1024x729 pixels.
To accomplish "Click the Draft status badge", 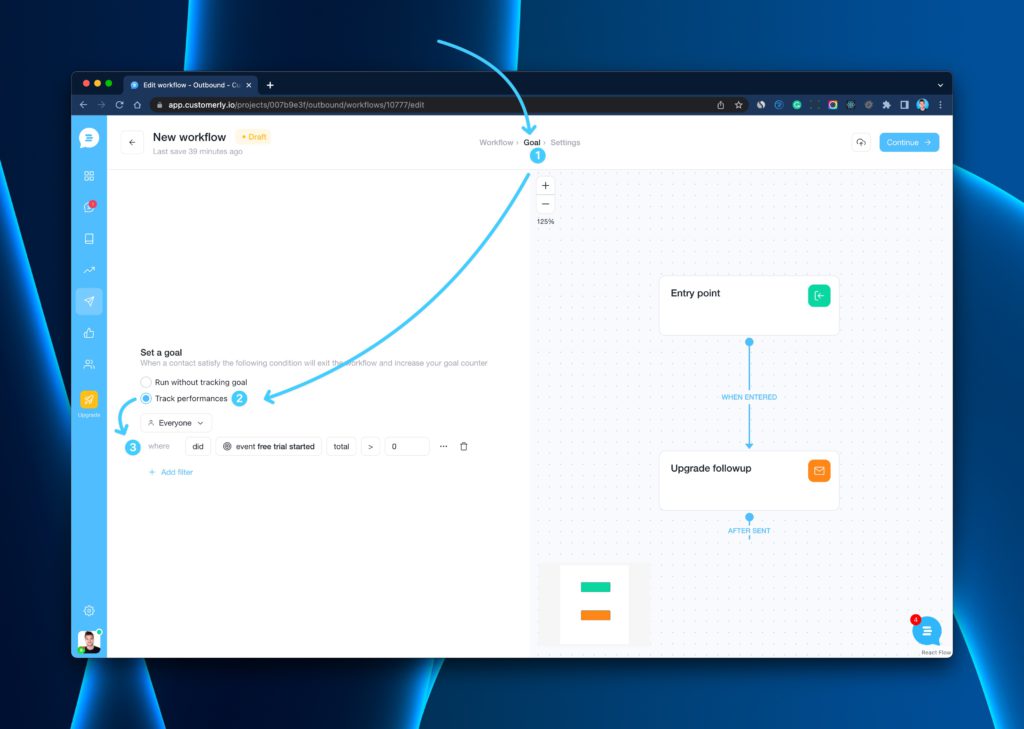I will (253, 137).
